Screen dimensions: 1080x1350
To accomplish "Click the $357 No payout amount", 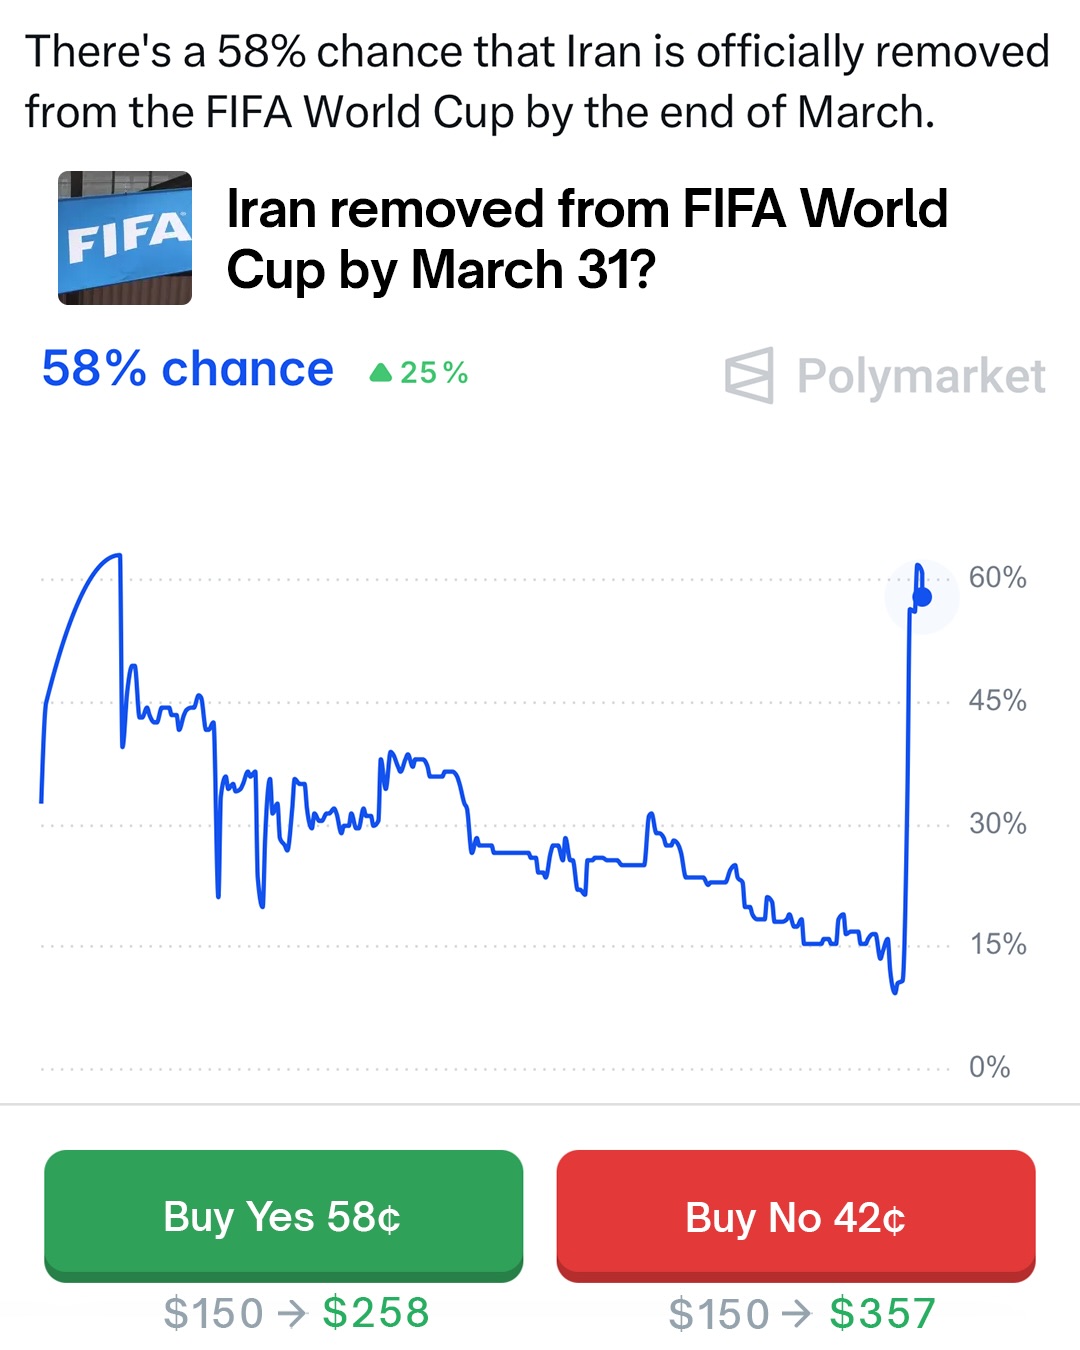I will 882,1313.
